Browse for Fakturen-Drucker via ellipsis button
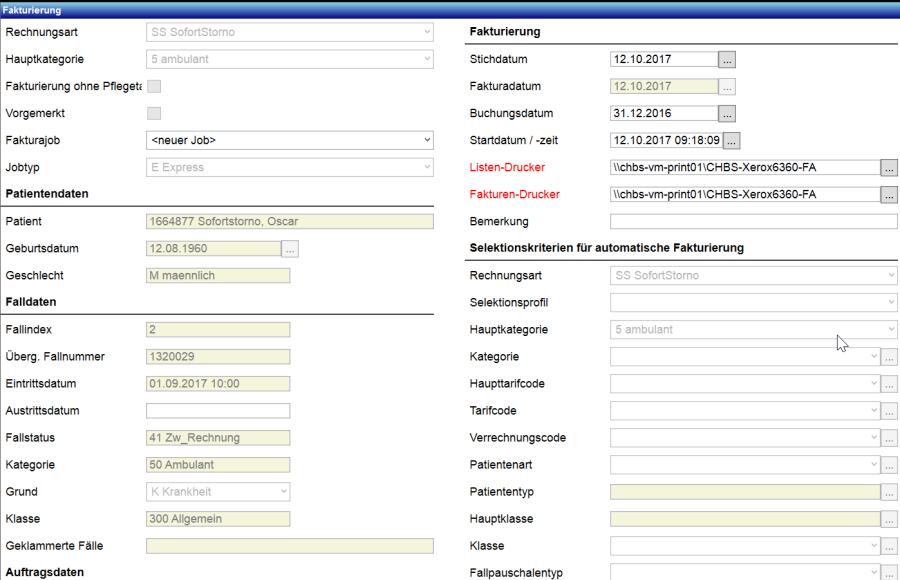Image resolution: width=900 pixels, height=580 pixels. [889, 194]
